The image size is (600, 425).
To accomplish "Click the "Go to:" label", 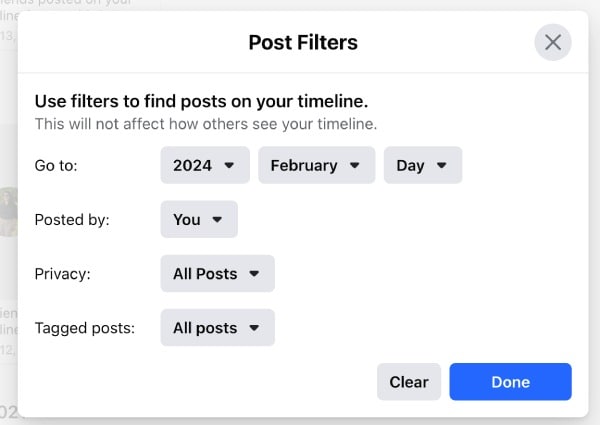I will (56, 166).
